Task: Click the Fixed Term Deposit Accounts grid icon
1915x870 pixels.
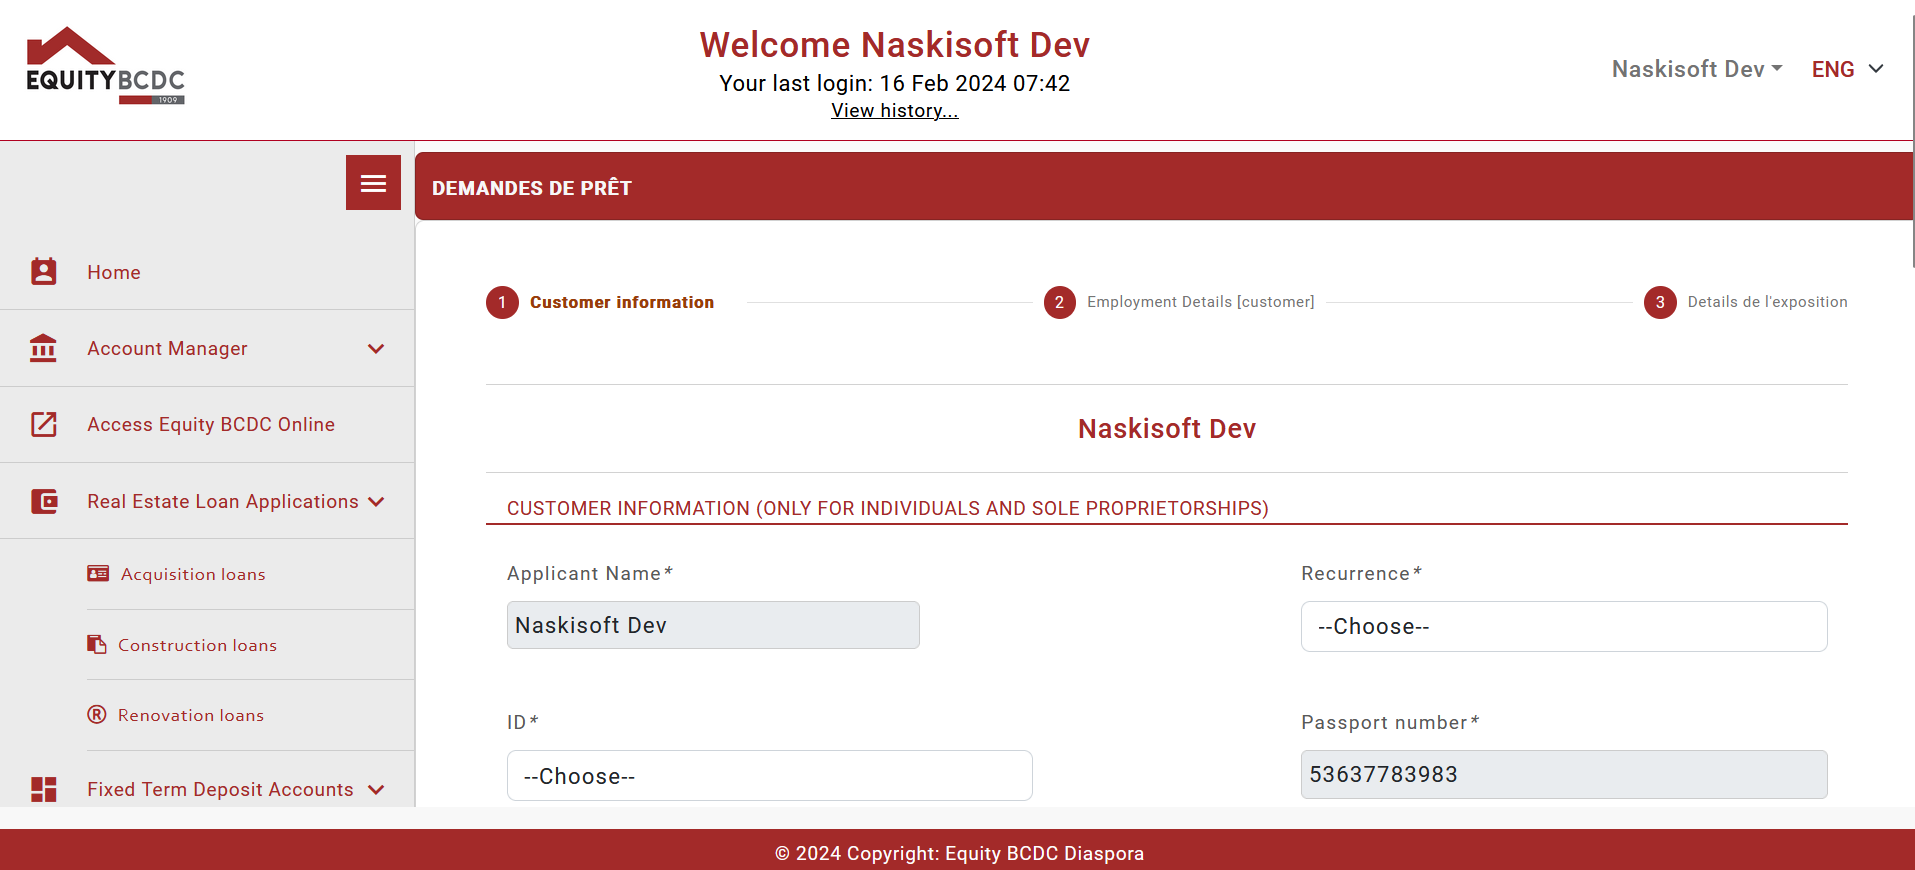Action: pyautogui.click(x=44, y=789)
